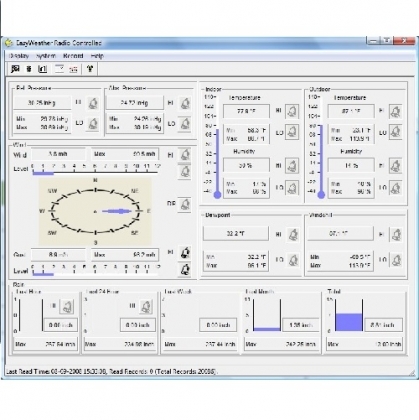The width and height of the screenshot is (419, 420).
Task: Select the Outdoor Humidity current value
Action: click(351, 165)
